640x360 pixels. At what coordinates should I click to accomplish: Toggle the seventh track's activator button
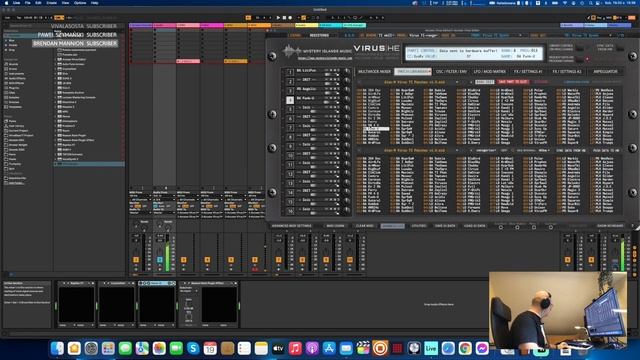(x=278, y=260)
